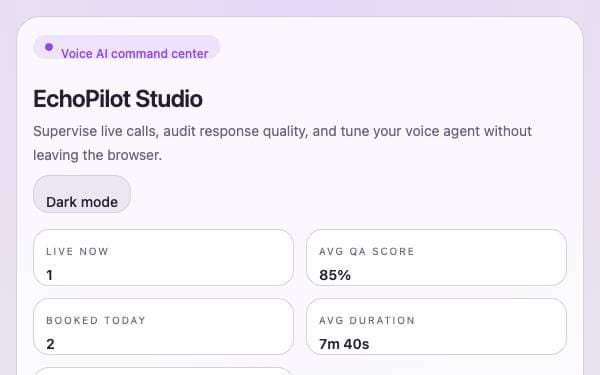Screen dimensions: 600x375
Task: Open the Avg QA Score card
Action: [x=436, y=258]
